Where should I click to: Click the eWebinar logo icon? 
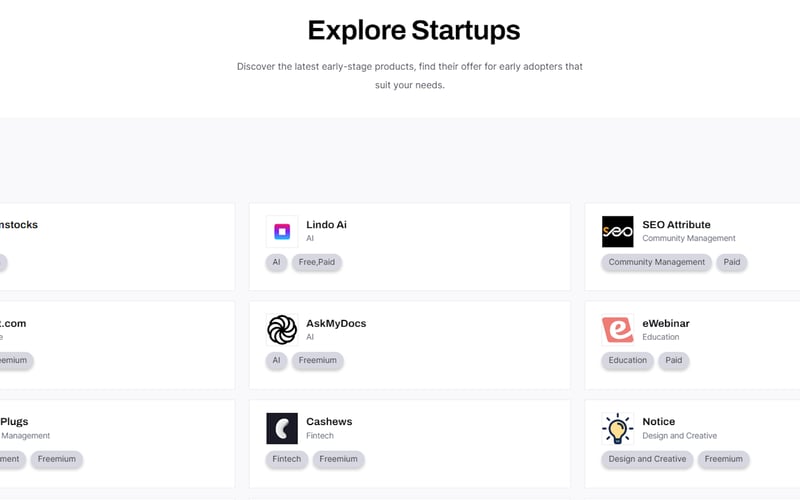point(617,330)
